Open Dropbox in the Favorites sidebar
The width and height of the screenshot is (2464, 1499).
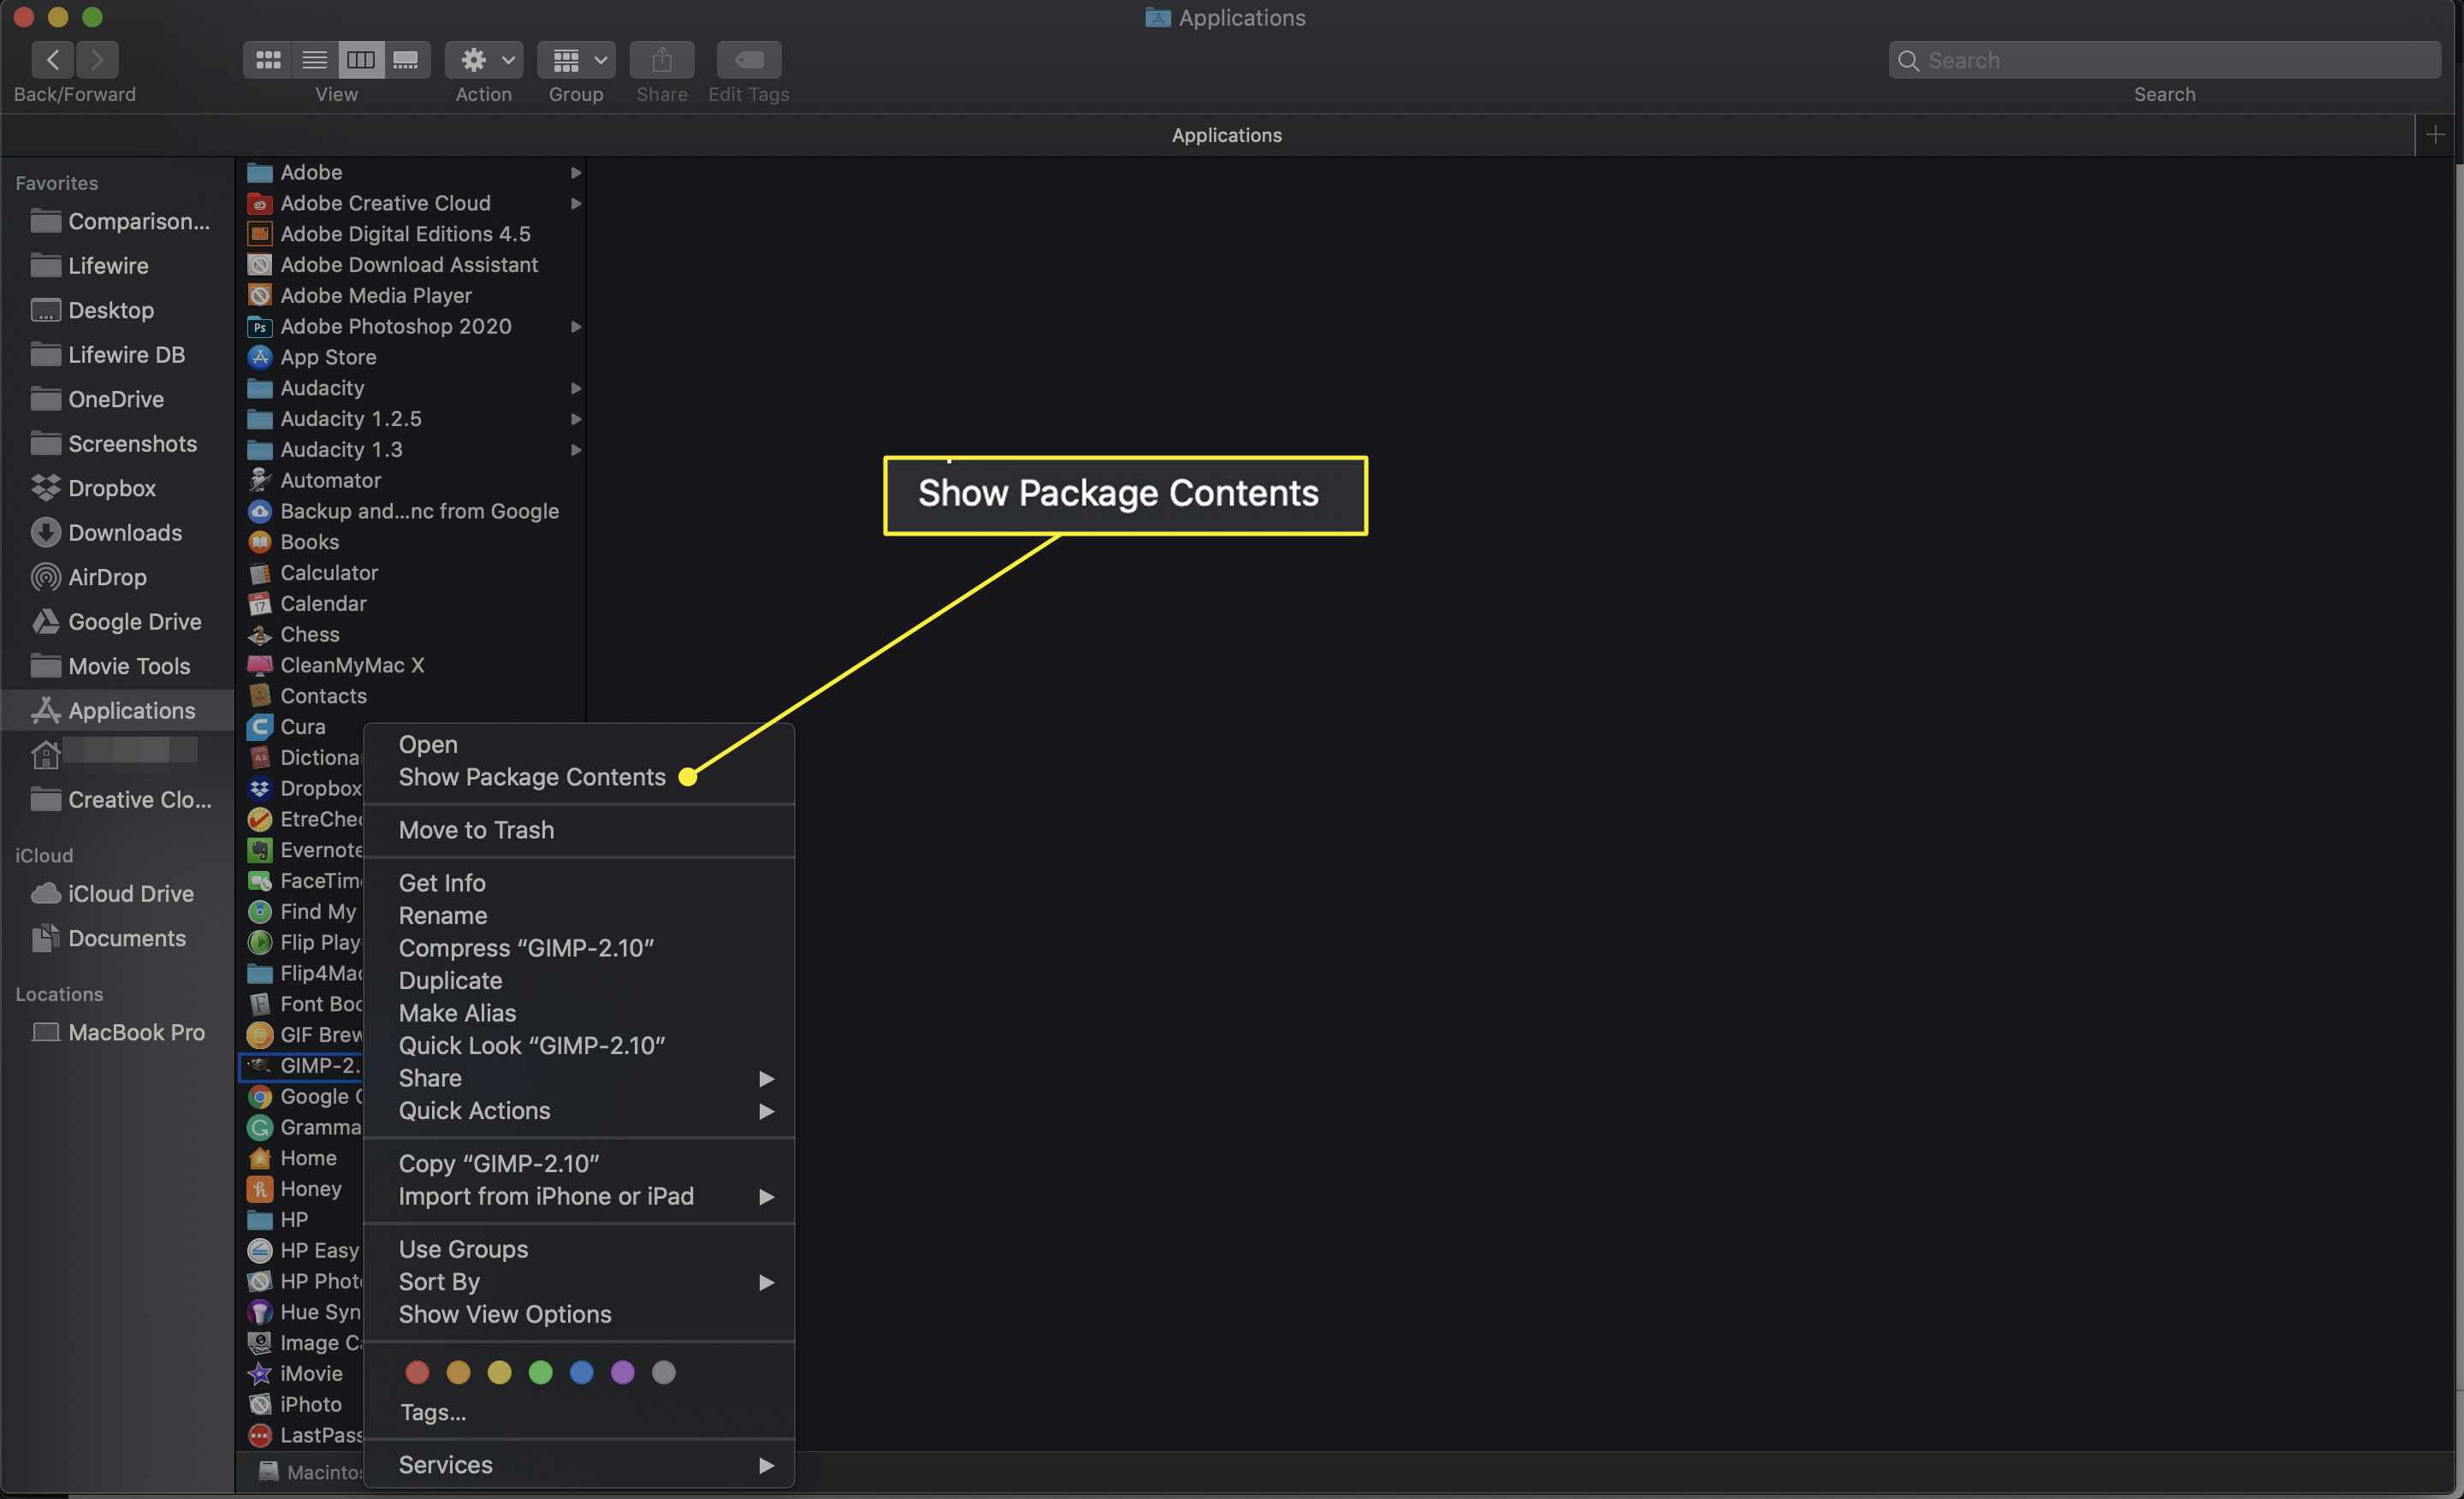click(x=111, y=488)
